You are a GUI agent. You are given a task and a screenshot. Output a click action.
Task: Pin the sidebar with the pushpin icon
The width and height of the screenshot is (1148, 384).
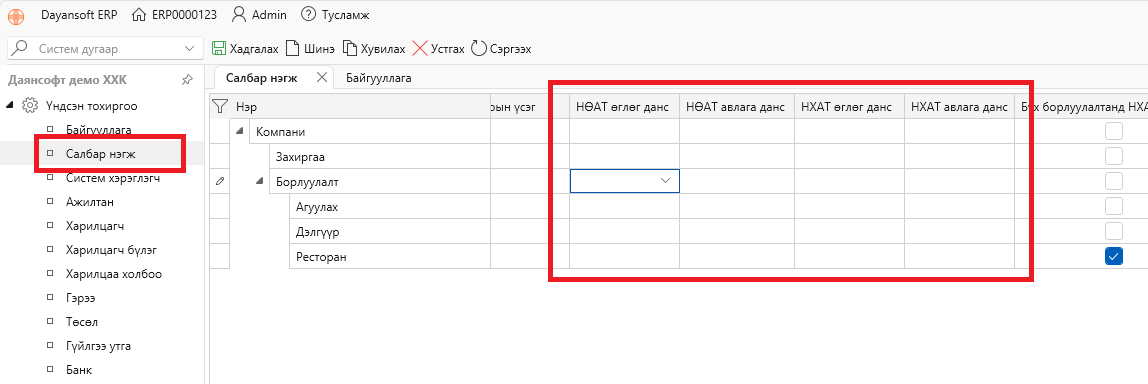click(x=187, y=79)
